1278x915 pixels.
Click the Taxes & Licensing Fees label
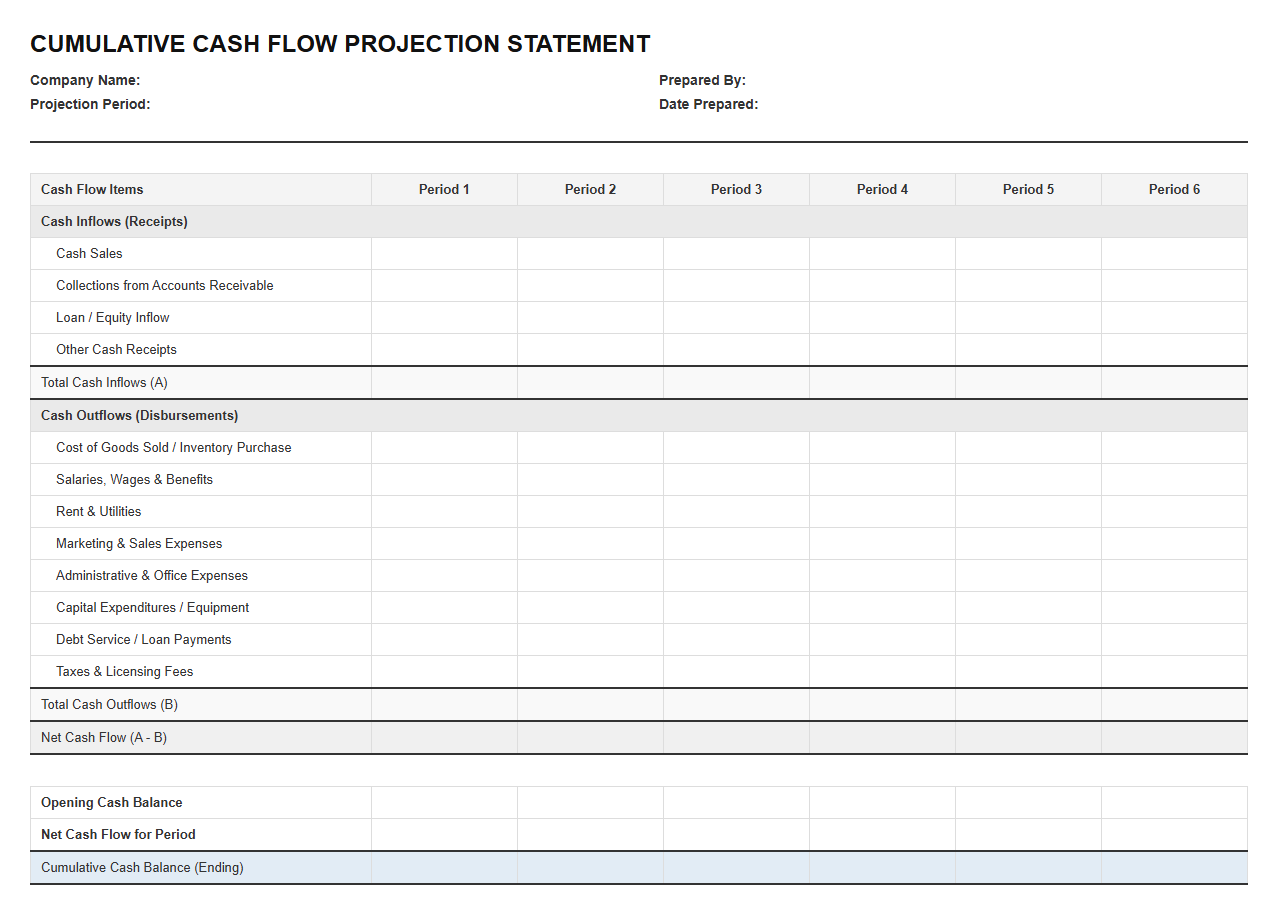[124, 671]
